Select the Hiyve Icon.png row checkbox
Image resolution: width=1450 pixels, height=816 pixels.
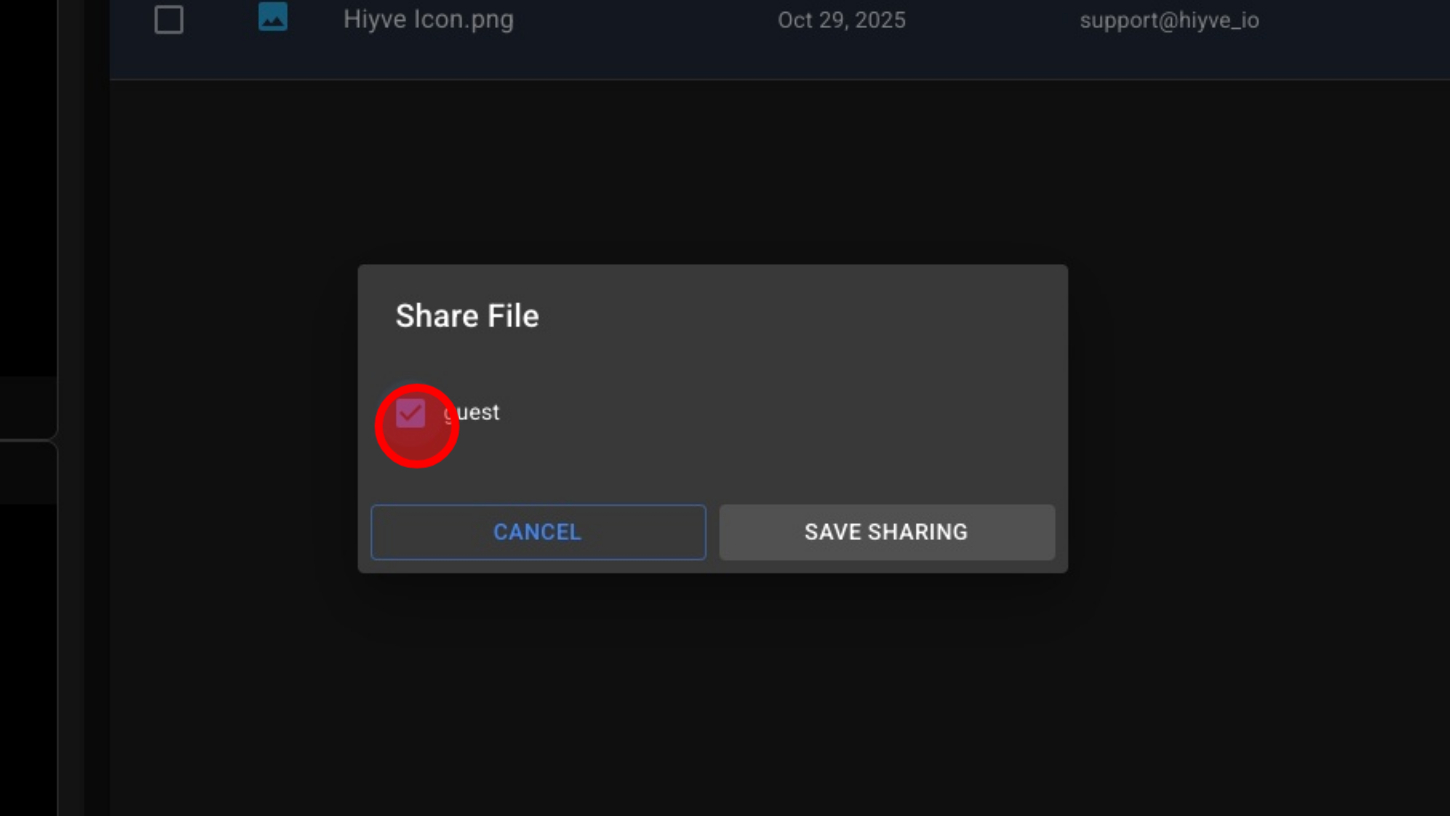click(x=169, y=20)
